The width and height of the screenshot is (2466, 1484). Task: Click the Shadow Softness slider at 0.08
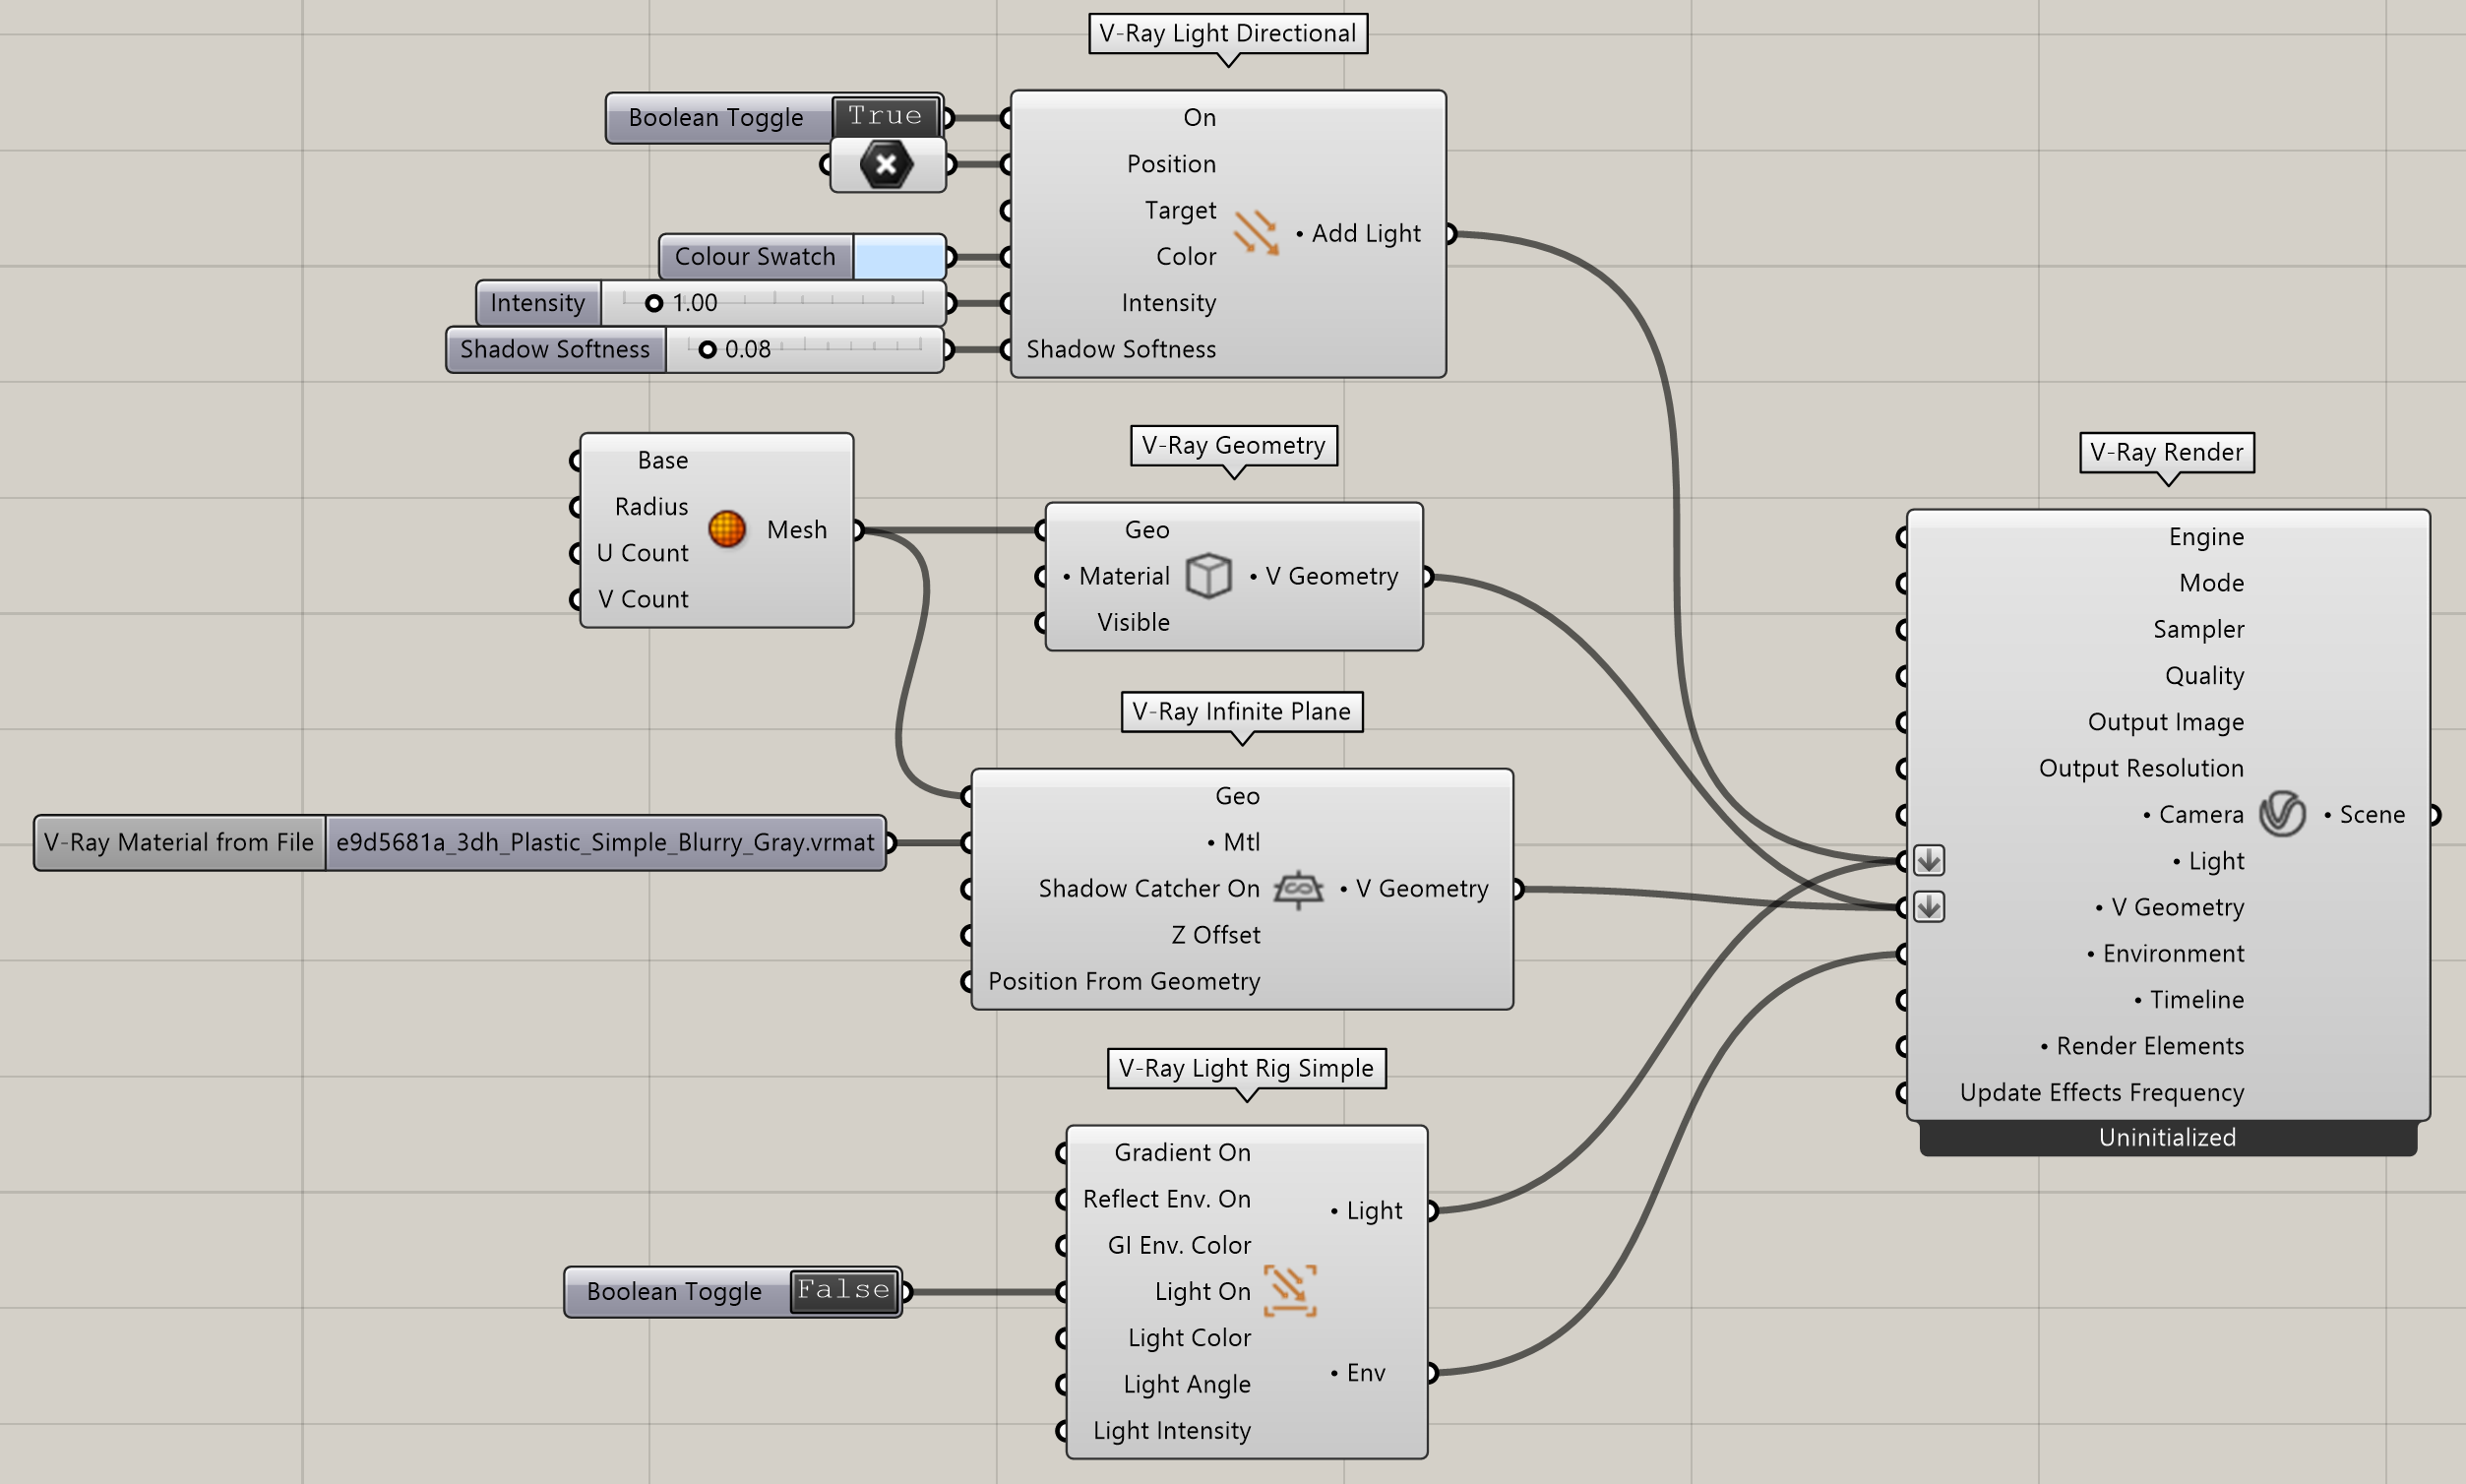point(804,350)
